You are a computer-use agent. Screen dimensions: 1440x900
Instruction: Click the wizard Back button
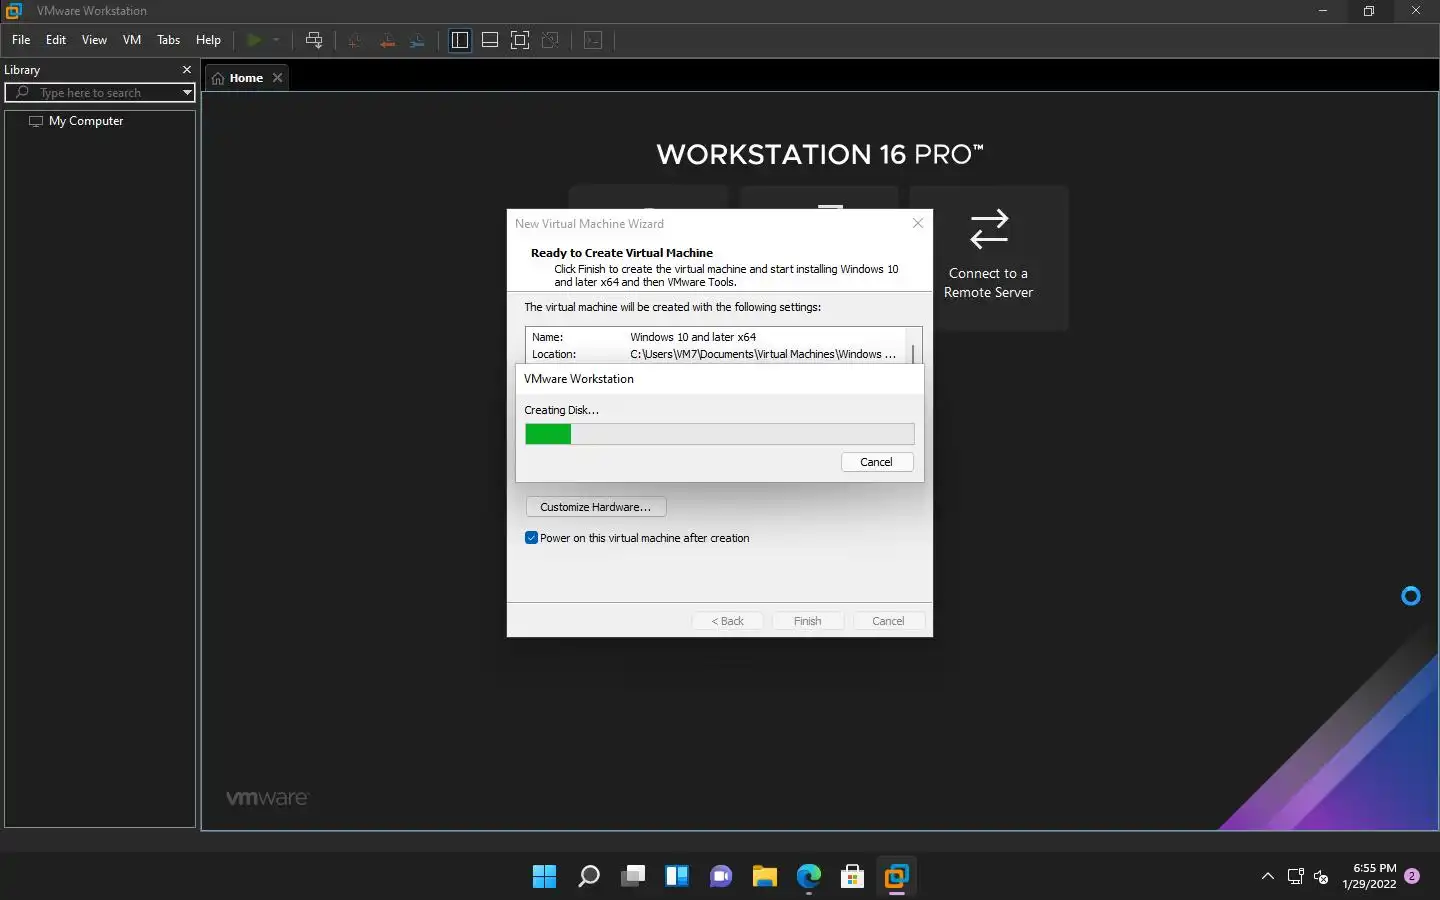click(x=728, y=621)
